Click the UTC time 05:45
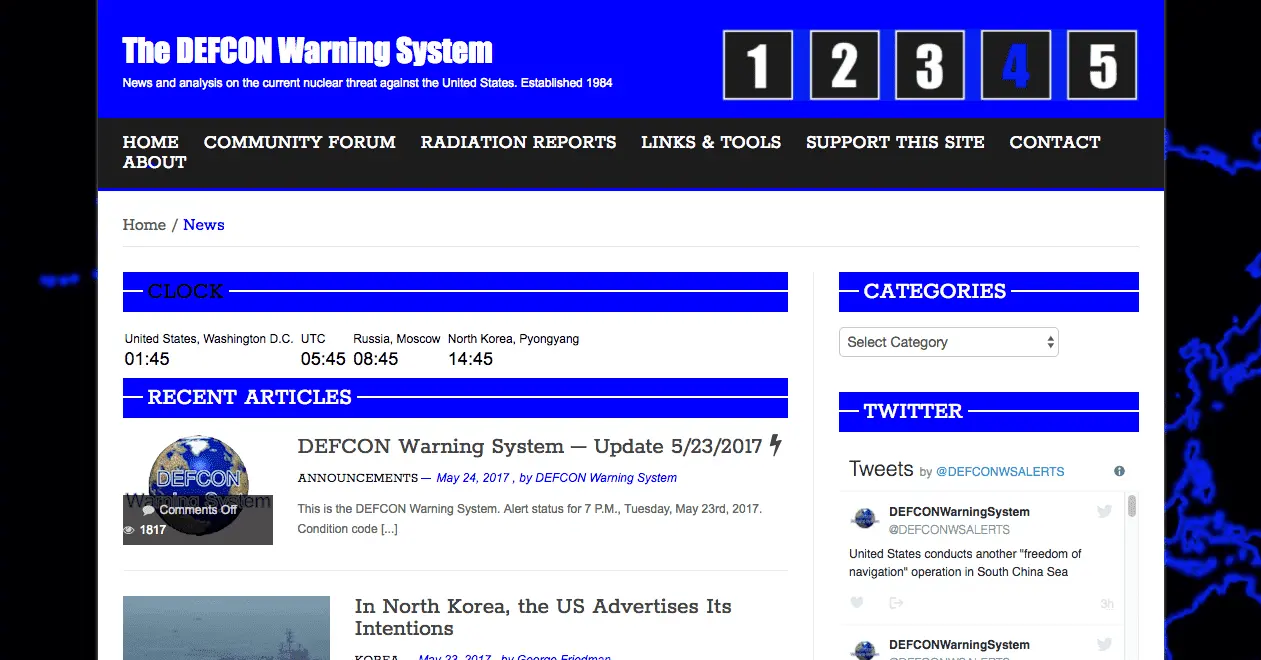The height and width of the screenshot is (660, 1261). (x=323, y=359)
